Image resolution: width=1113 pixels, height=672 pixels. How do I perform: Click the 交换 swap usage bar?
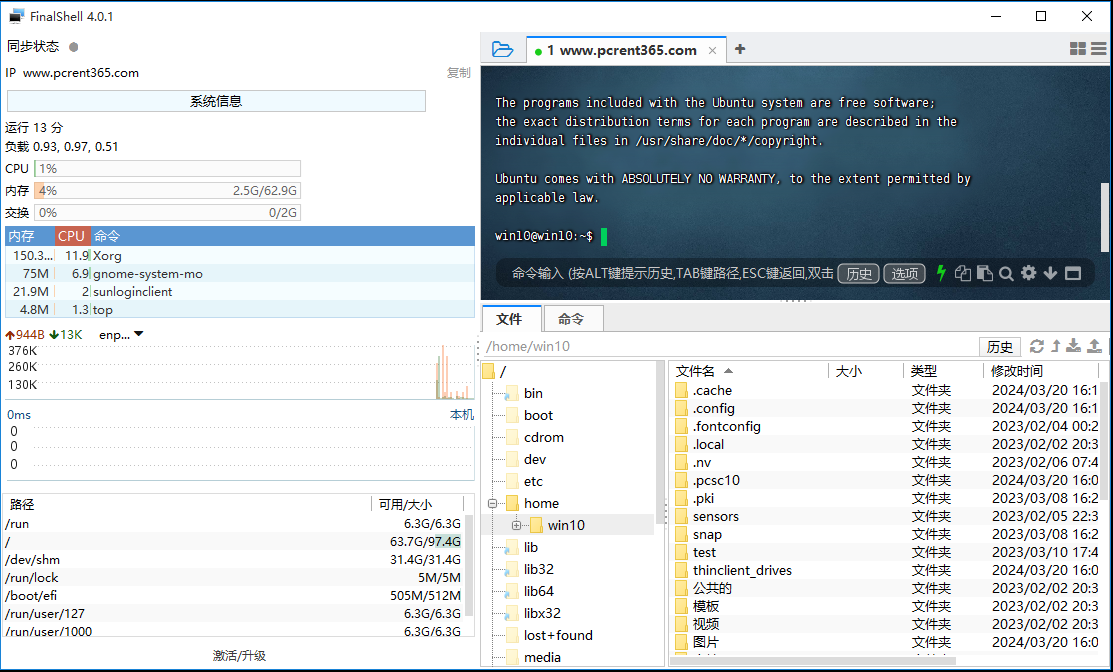(x=168, y=212)
